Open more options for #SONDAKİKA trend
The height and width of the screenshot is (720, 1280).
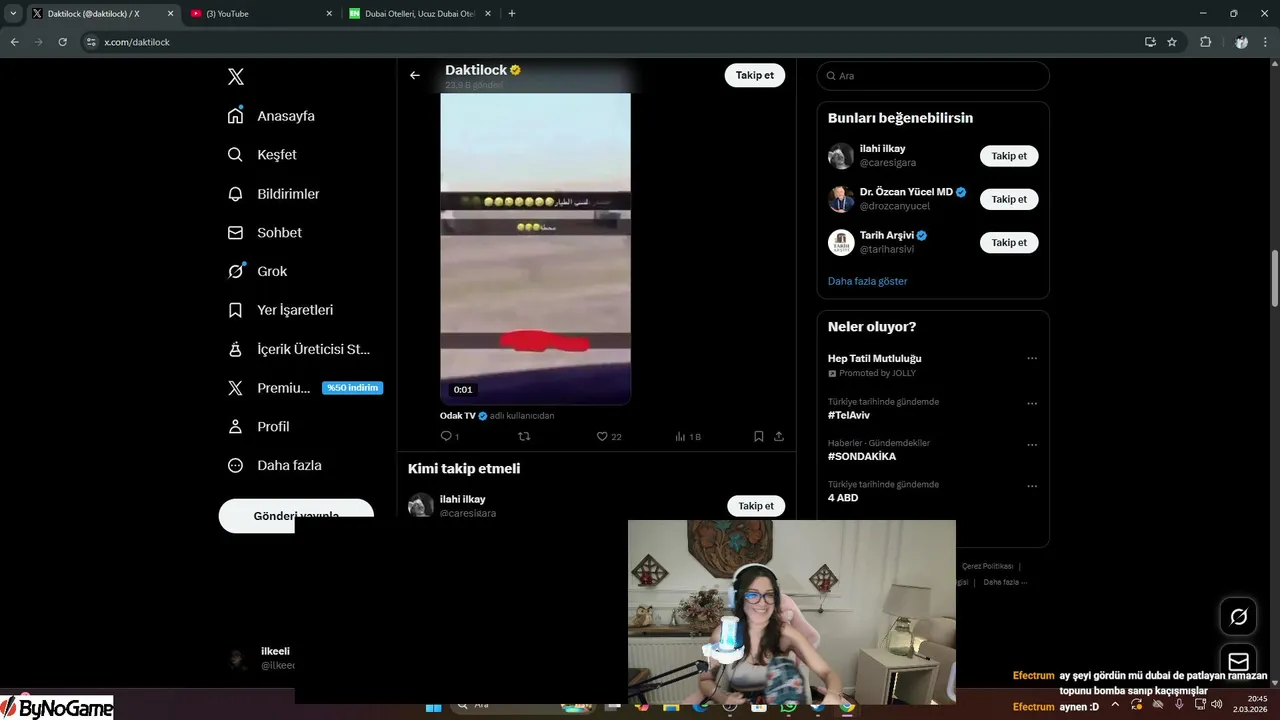(1032, 445)
